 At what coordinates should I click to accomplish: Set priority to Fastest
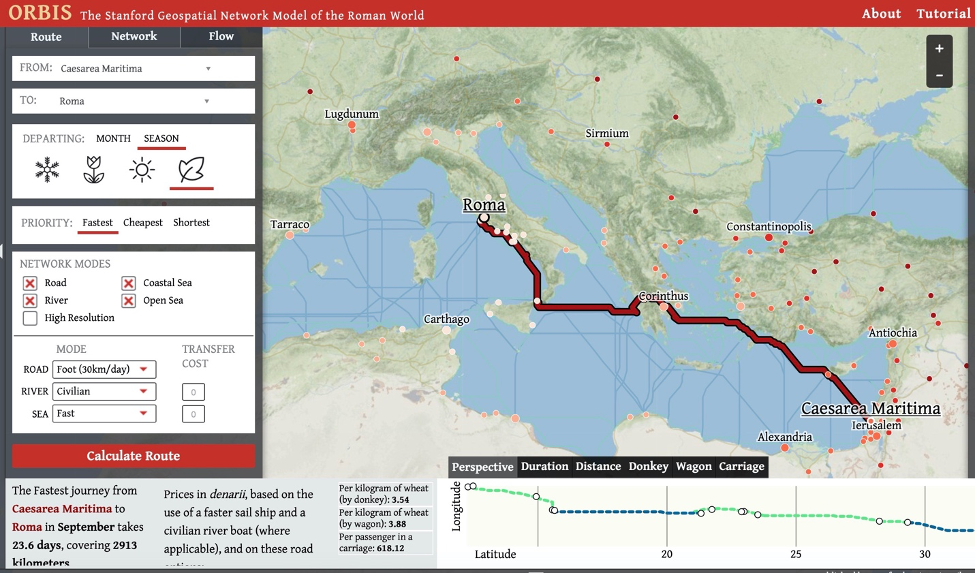pos(97,222)
